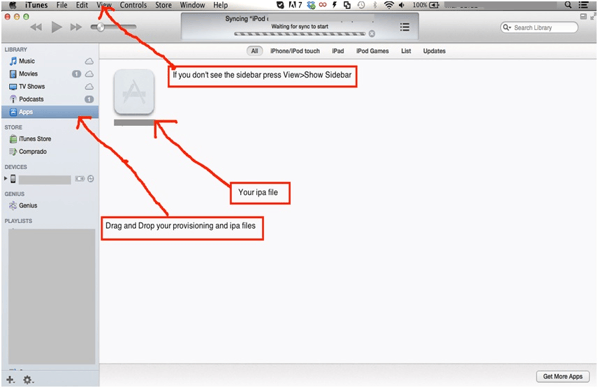
Task: Select the iPhone/iPod touch tab
Action: coord(295,51)
